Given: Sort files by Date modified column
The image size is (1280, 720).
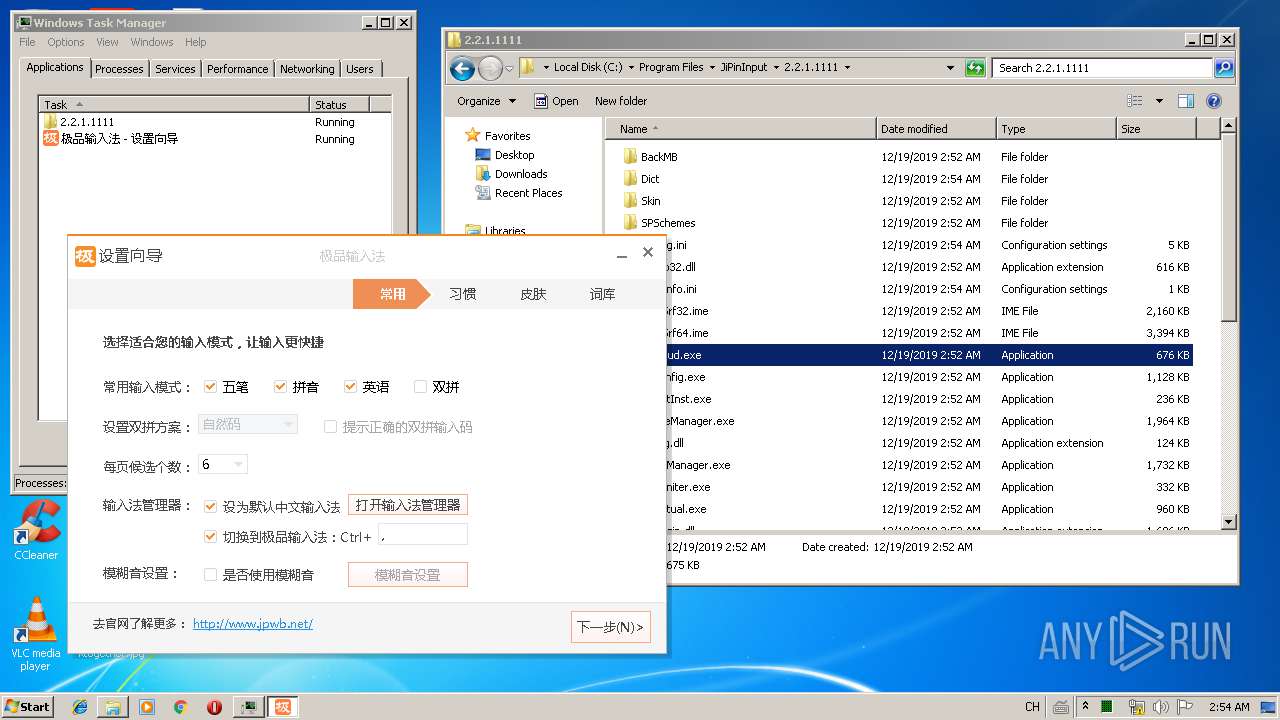Looking at the screenshot, I should pos(936,129).
